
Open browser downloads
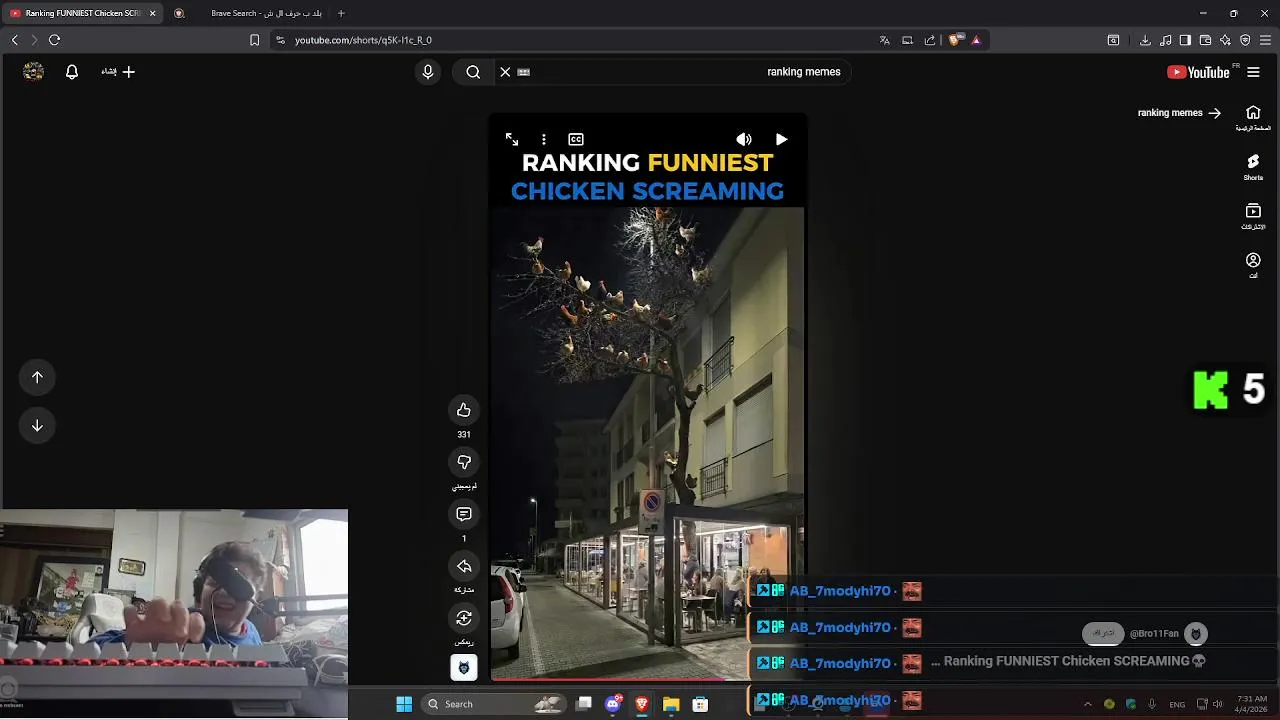(1145, 40)
